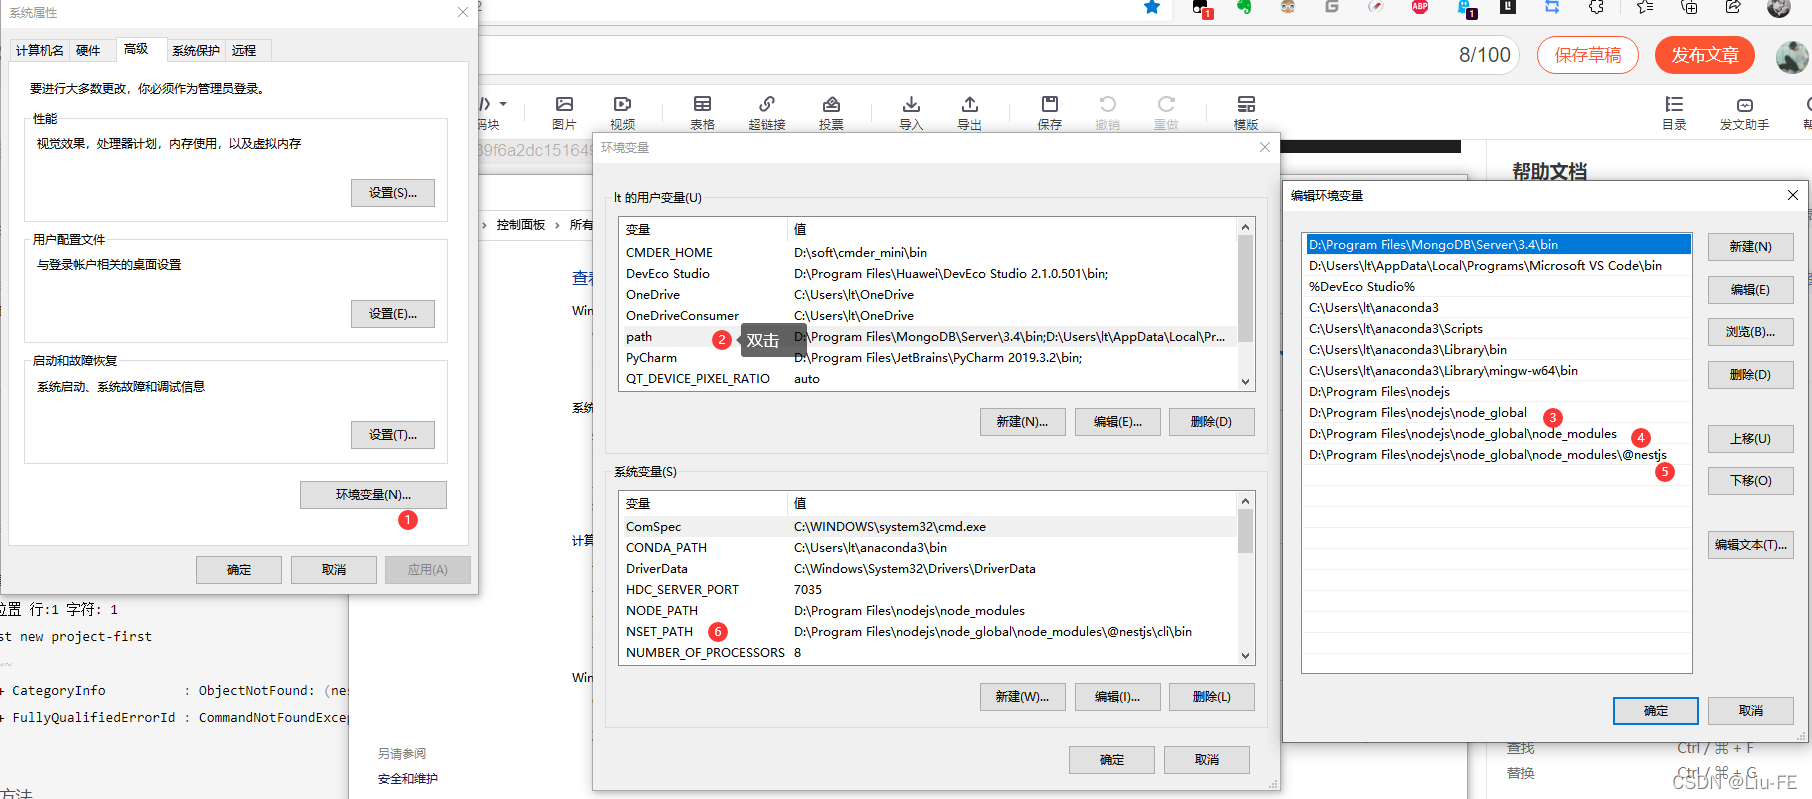
Task: Open the browser extensions puzzle icon
Action: coord(1597,7)
